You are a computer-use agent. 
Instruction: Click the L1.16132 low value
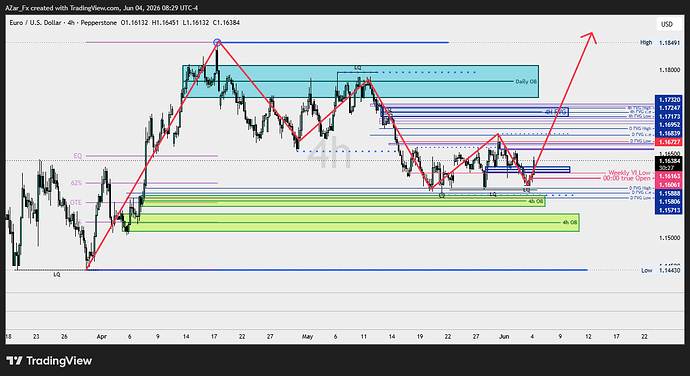coord(195,22)
